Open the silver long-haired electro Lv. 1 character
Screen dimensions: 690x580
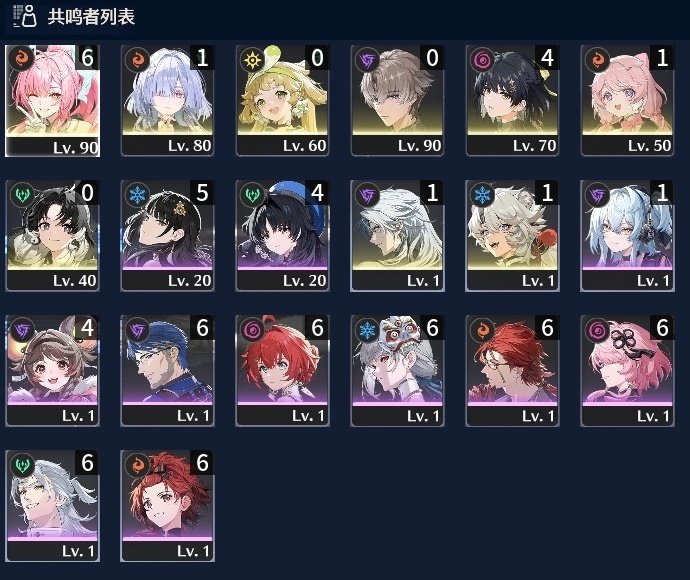(x=397, y=235)
